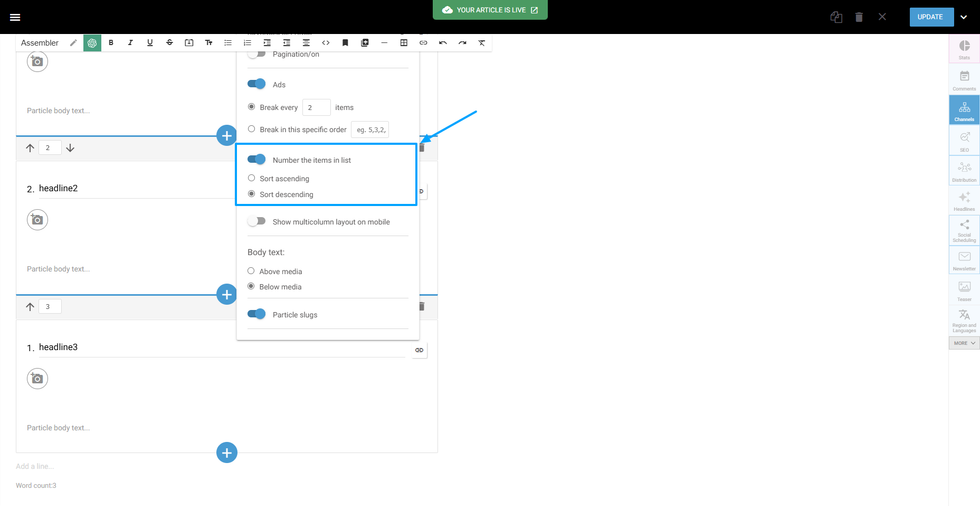
Task: Enable Show multicolumn layout on mobile
Action: coord(257,222)
